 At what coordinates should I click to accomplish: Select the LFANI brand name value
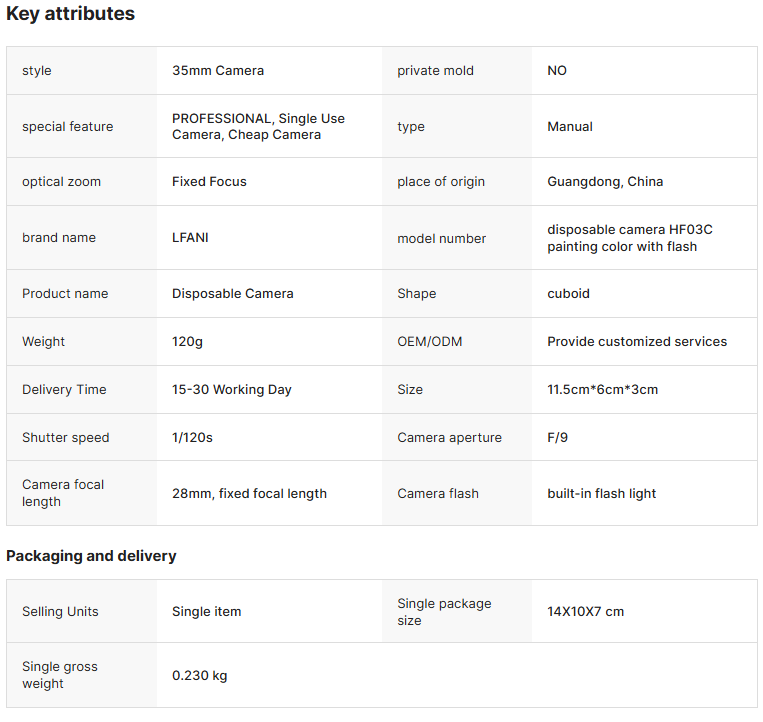point(190,237)
